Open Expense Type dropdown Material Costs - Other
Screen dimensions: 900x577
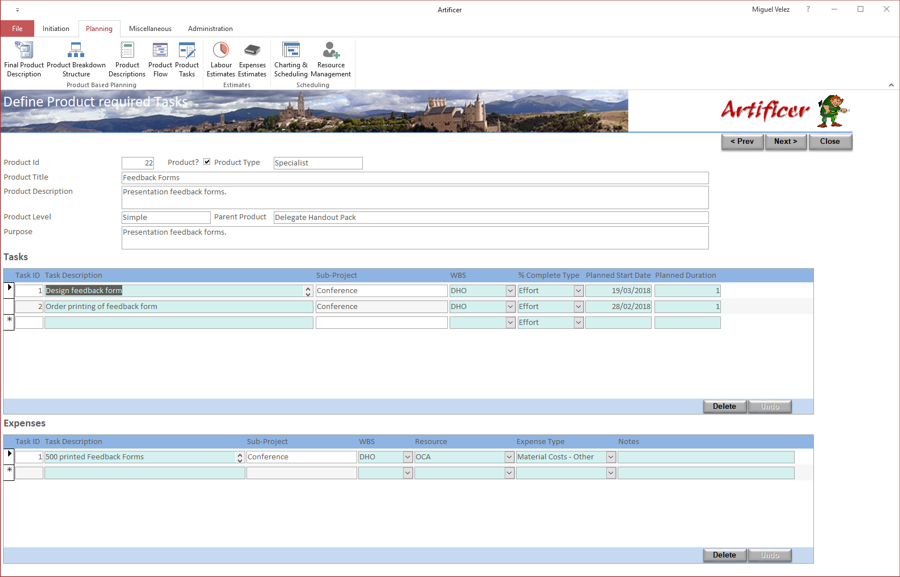611,457
